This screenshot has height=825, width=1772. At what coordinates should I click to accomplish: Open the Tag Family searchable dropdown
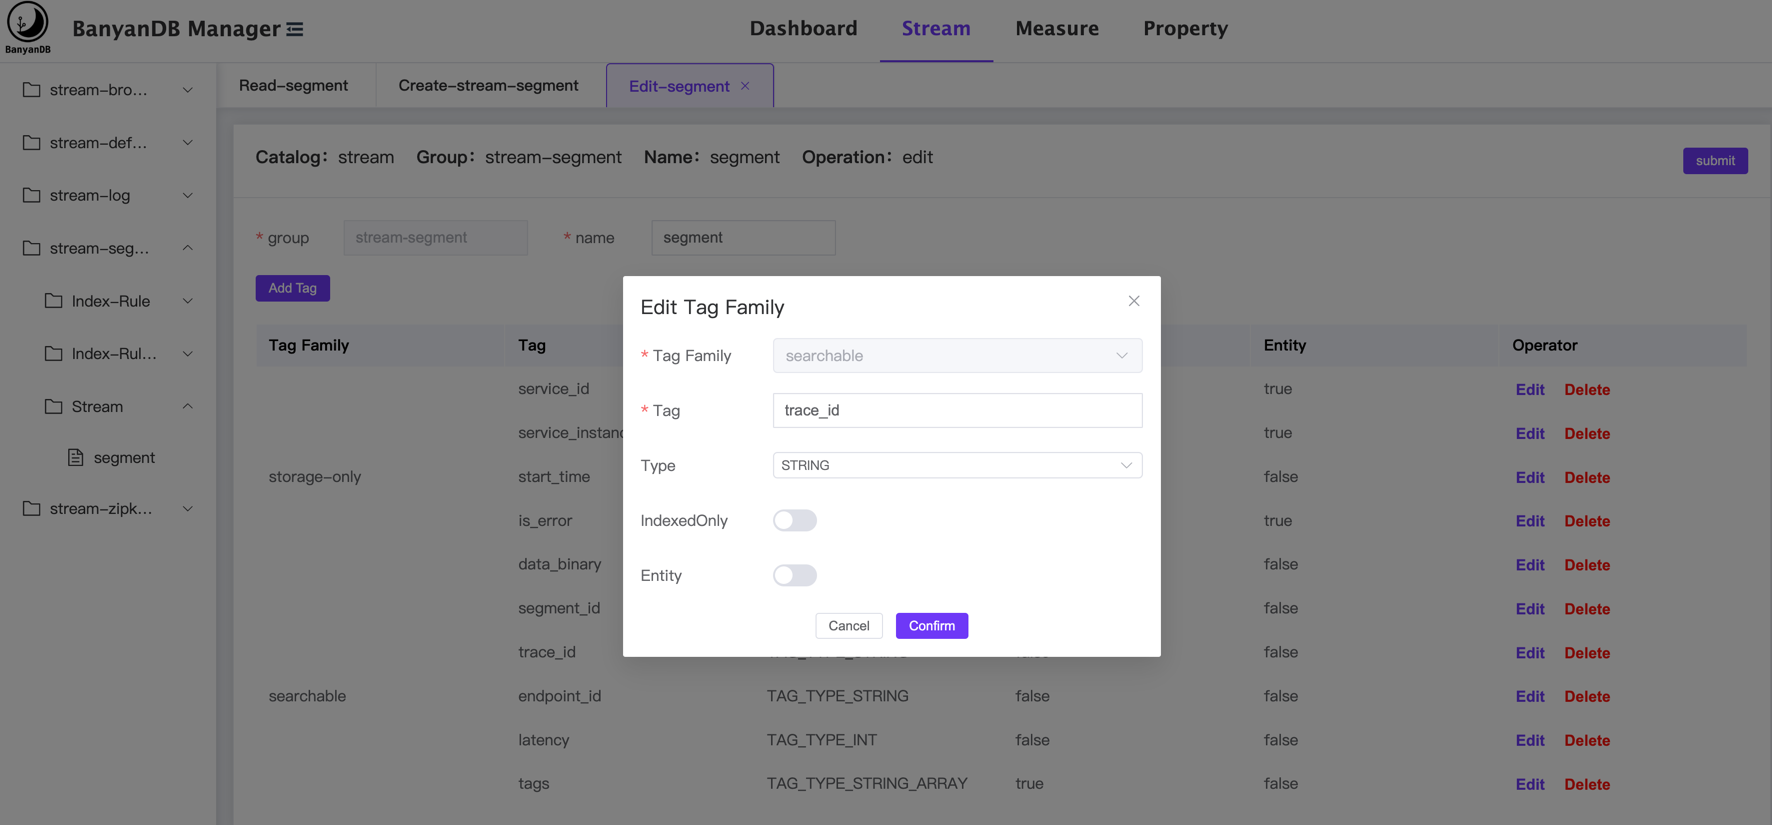956,356
